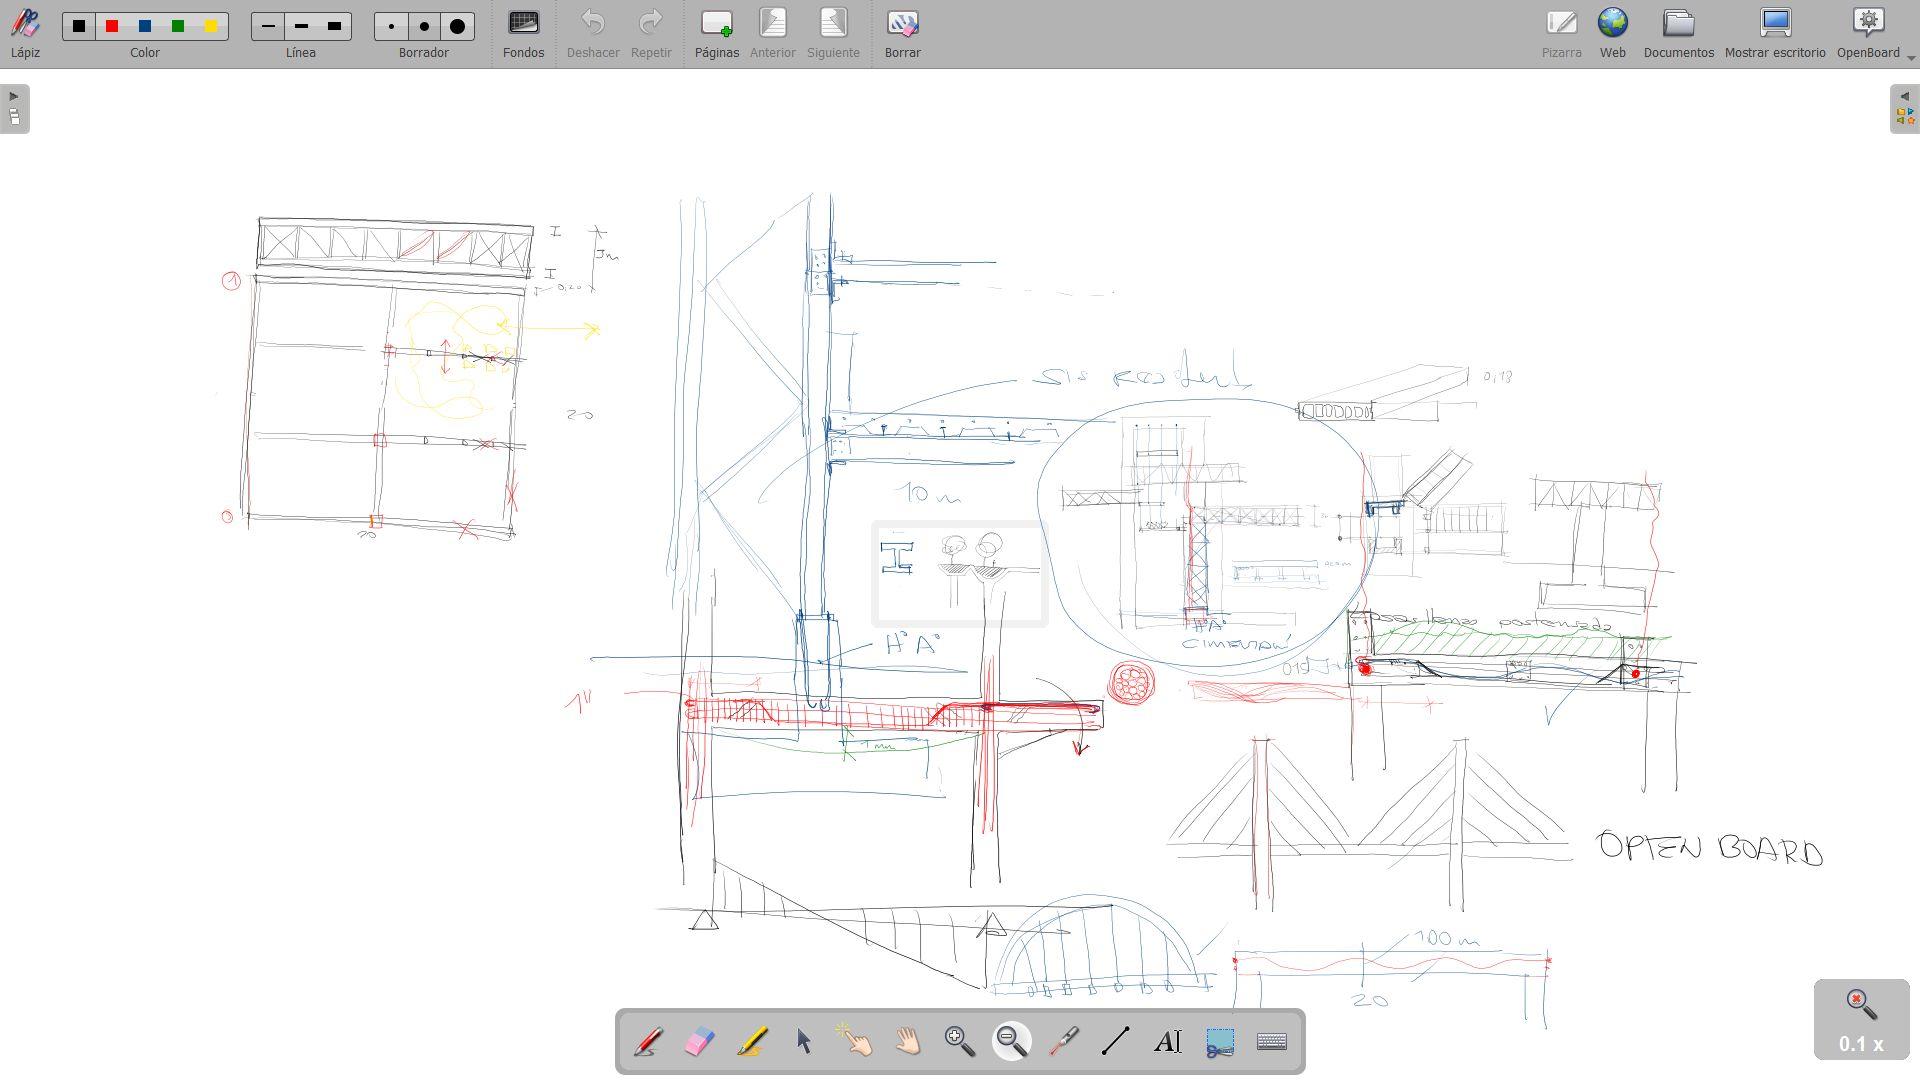The image size is (1920, 1080).
Task: Activate the arrow Selector tool
Action: 804,1042
